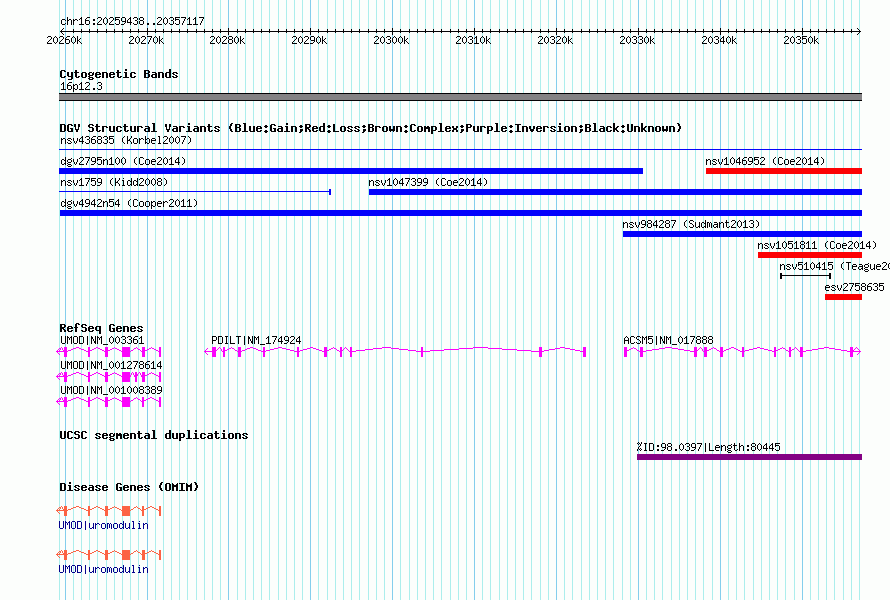Click the 20310k ruler tick label

click(473, 40)
